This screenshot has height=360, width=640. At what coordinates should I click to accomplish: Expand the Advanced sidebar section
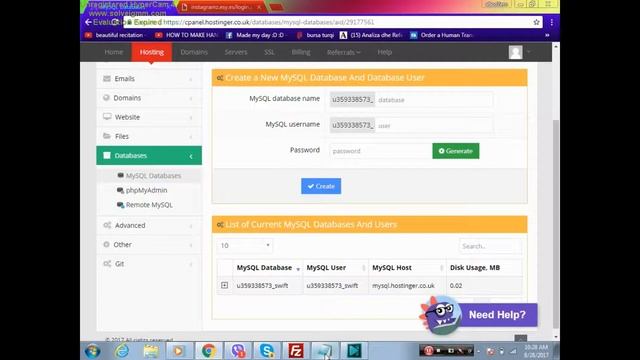point(149,225)
